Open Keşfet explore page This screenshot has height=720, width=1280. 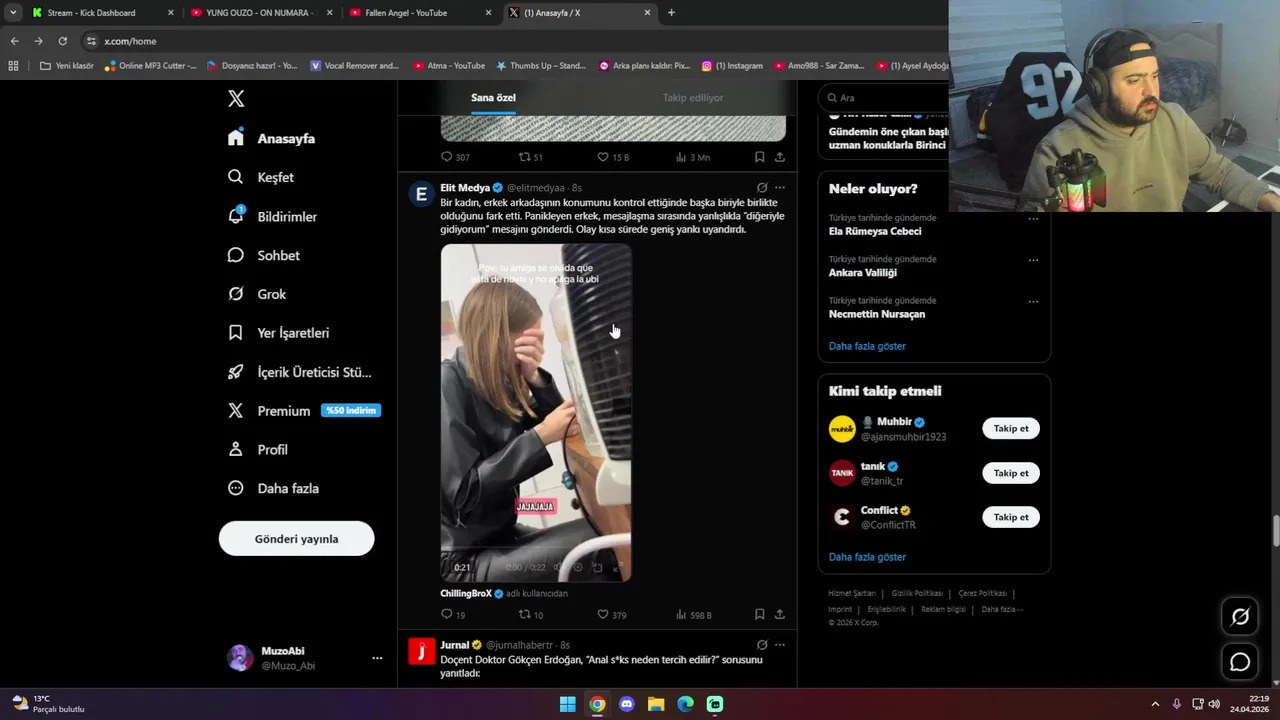(x=261, y=177)
